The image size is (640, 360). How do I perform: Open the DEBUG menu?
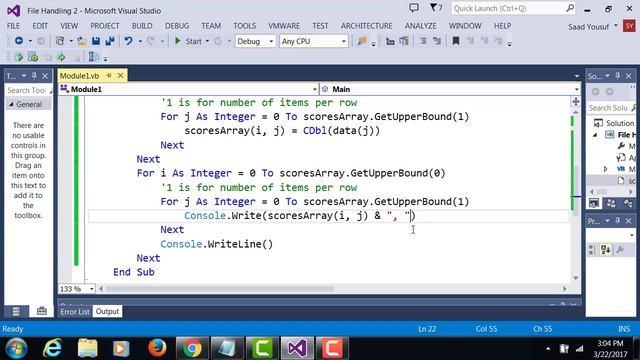(x=177, y=26)
